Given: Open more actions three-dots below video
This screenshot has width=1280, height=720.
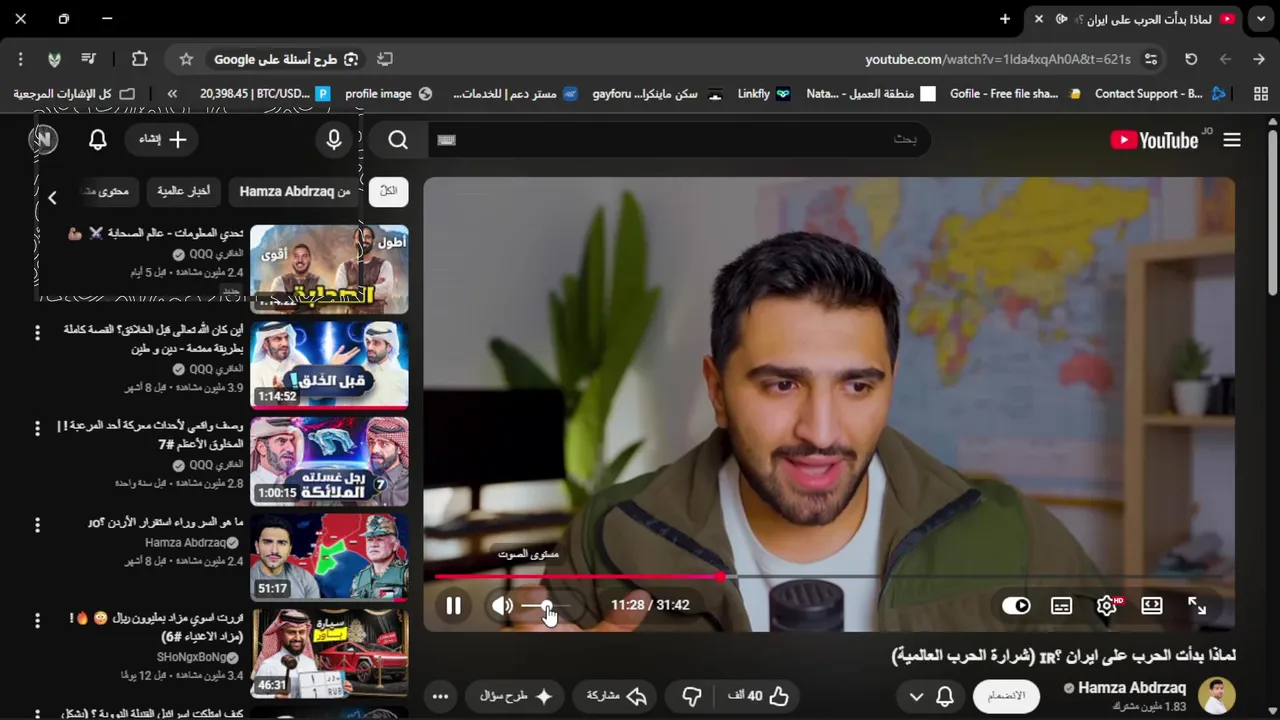Looking at the screenshot, I should (x=441, y=696).
